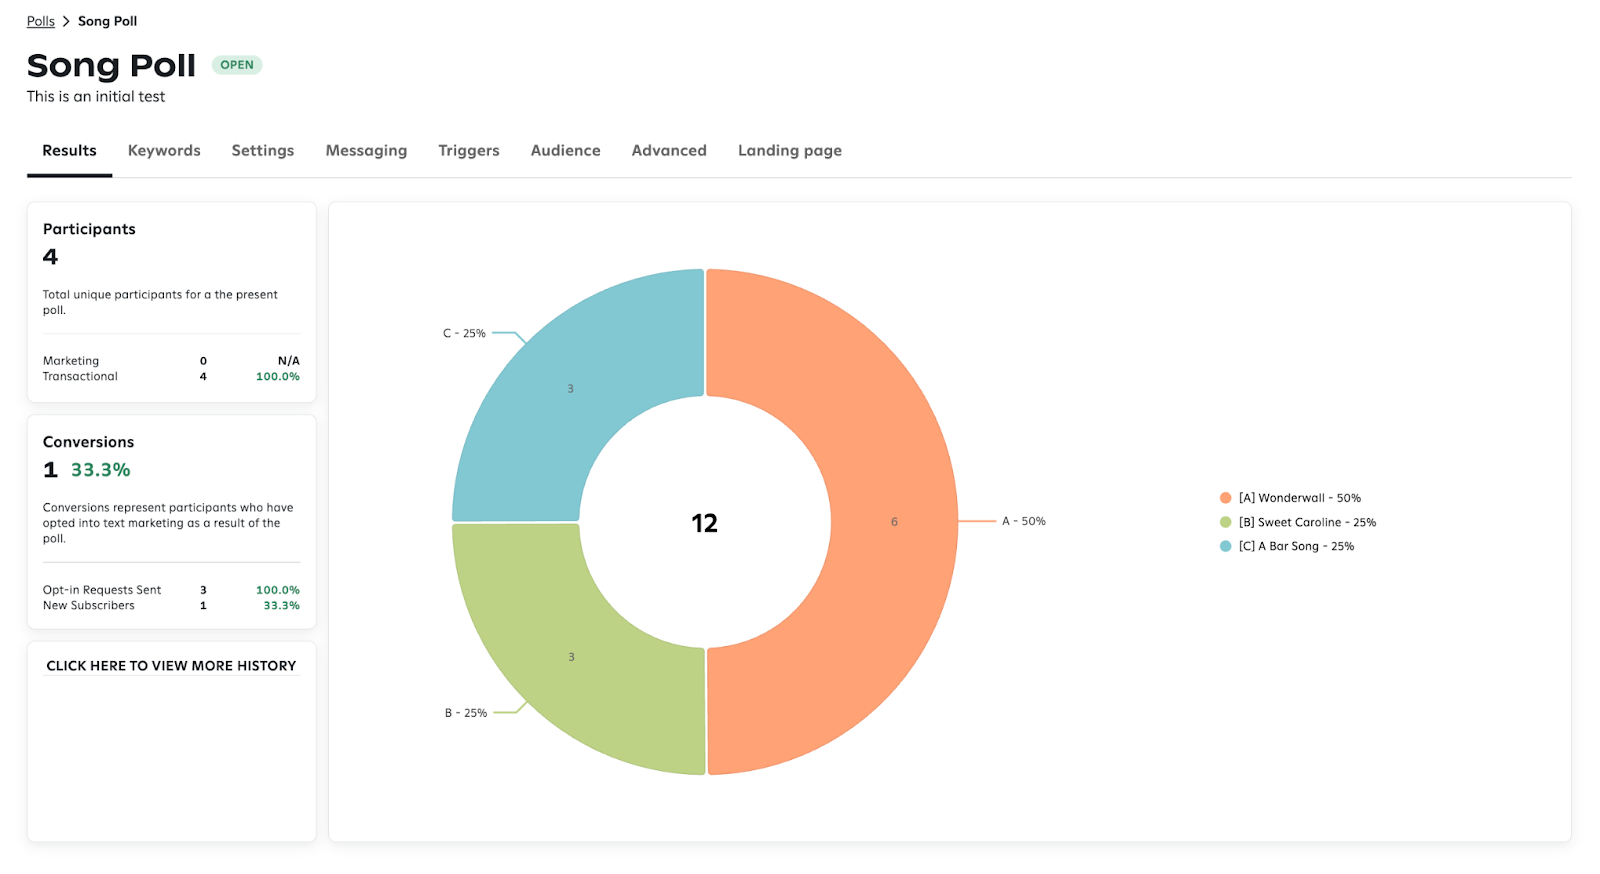Viewport: 1600px width, 874px height.
Task: Click here to view more history
Action: coord(171,666)
